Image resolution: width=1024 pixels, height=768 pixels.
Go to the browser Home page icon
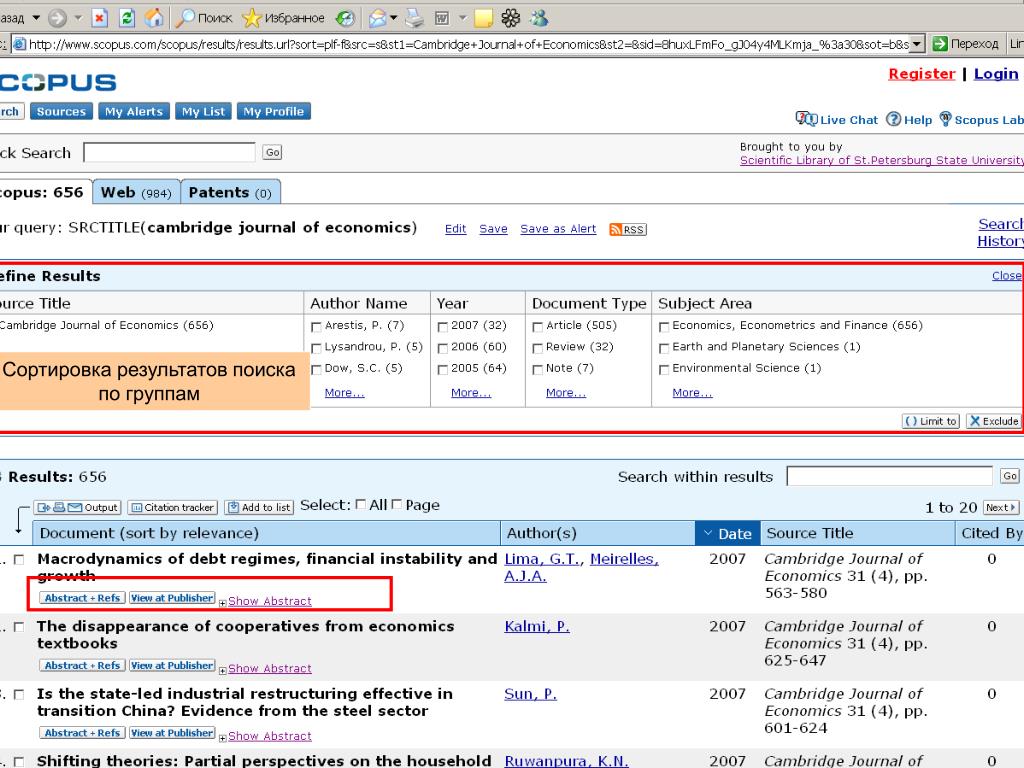click(154, 18)
